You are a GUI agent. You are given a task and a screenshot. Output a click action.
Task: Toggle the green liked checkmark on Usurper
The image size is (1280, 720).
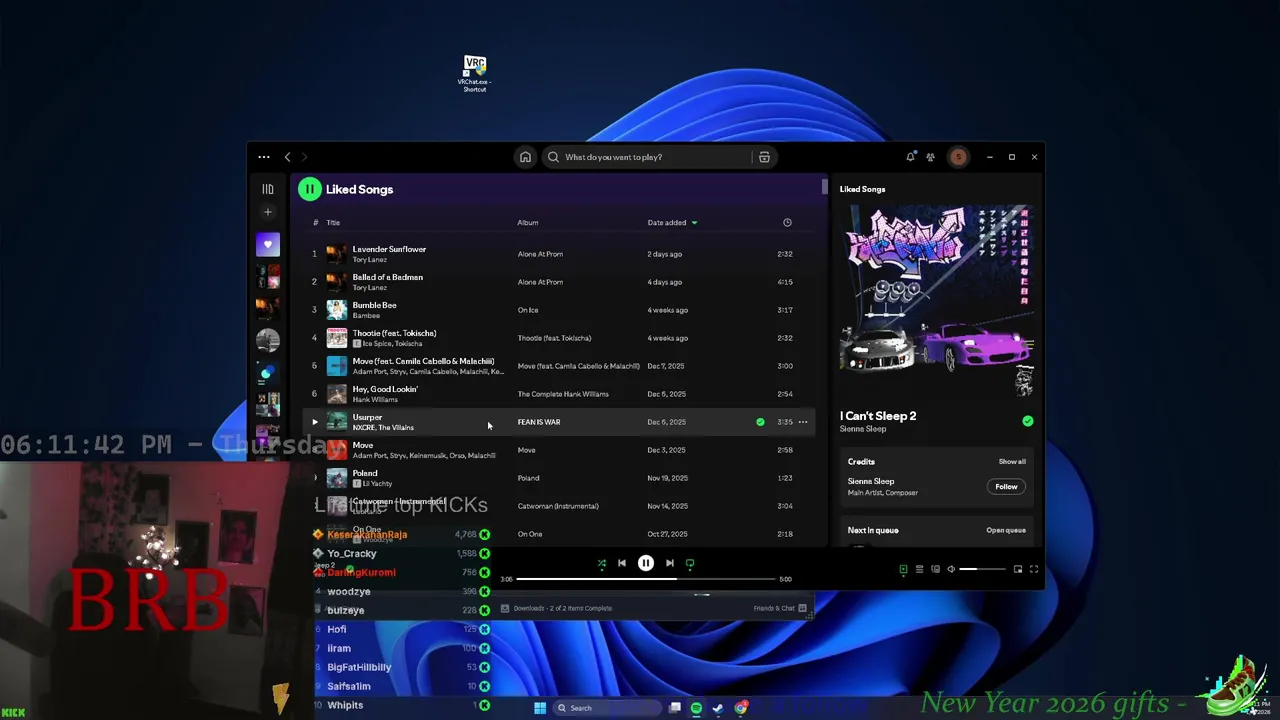(760, 422)
